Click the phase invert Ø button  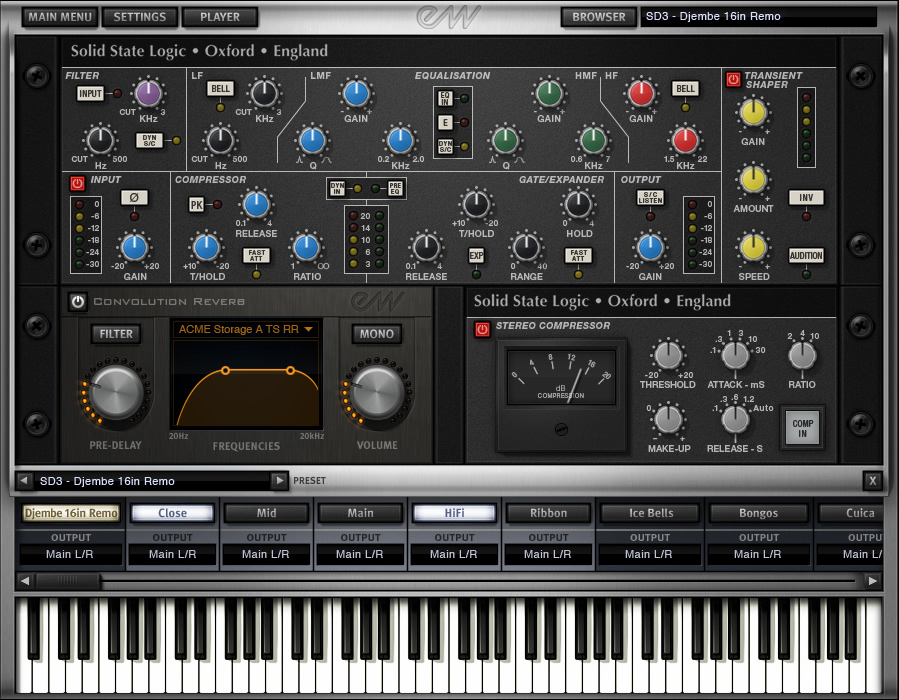134,197
